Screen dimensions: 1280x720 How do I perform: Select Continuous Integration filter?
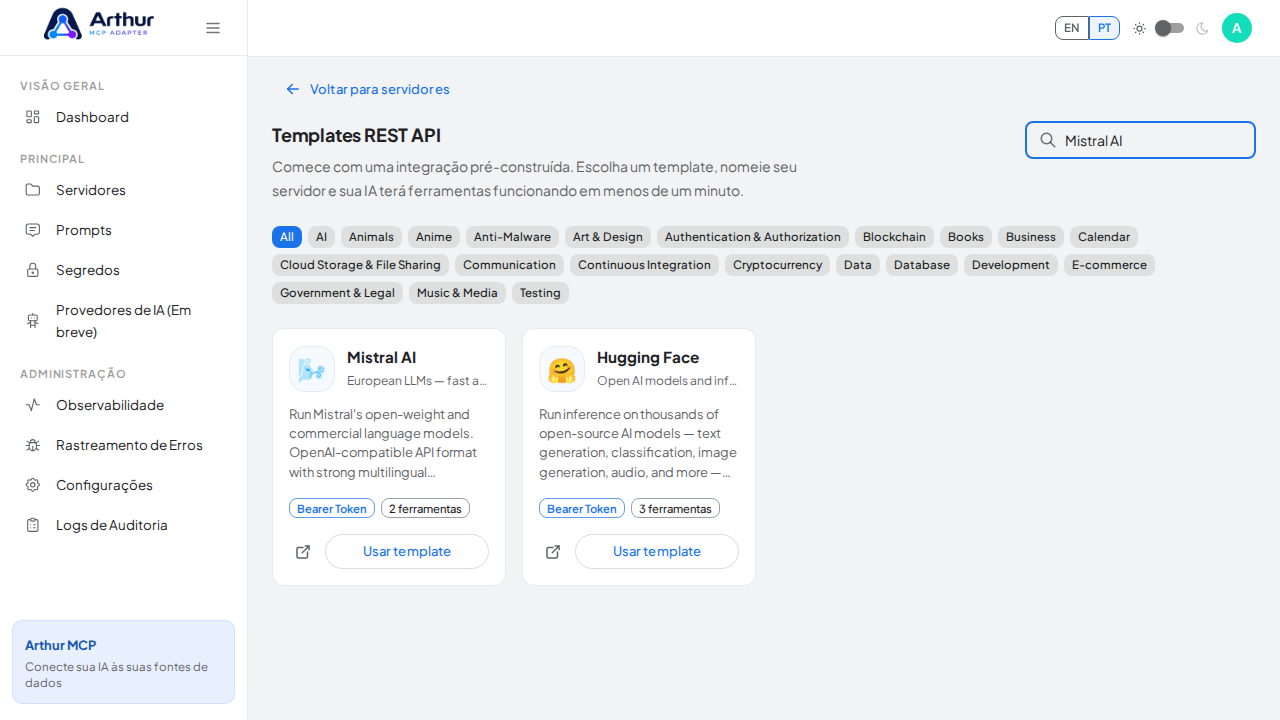(x=644, y=265)
